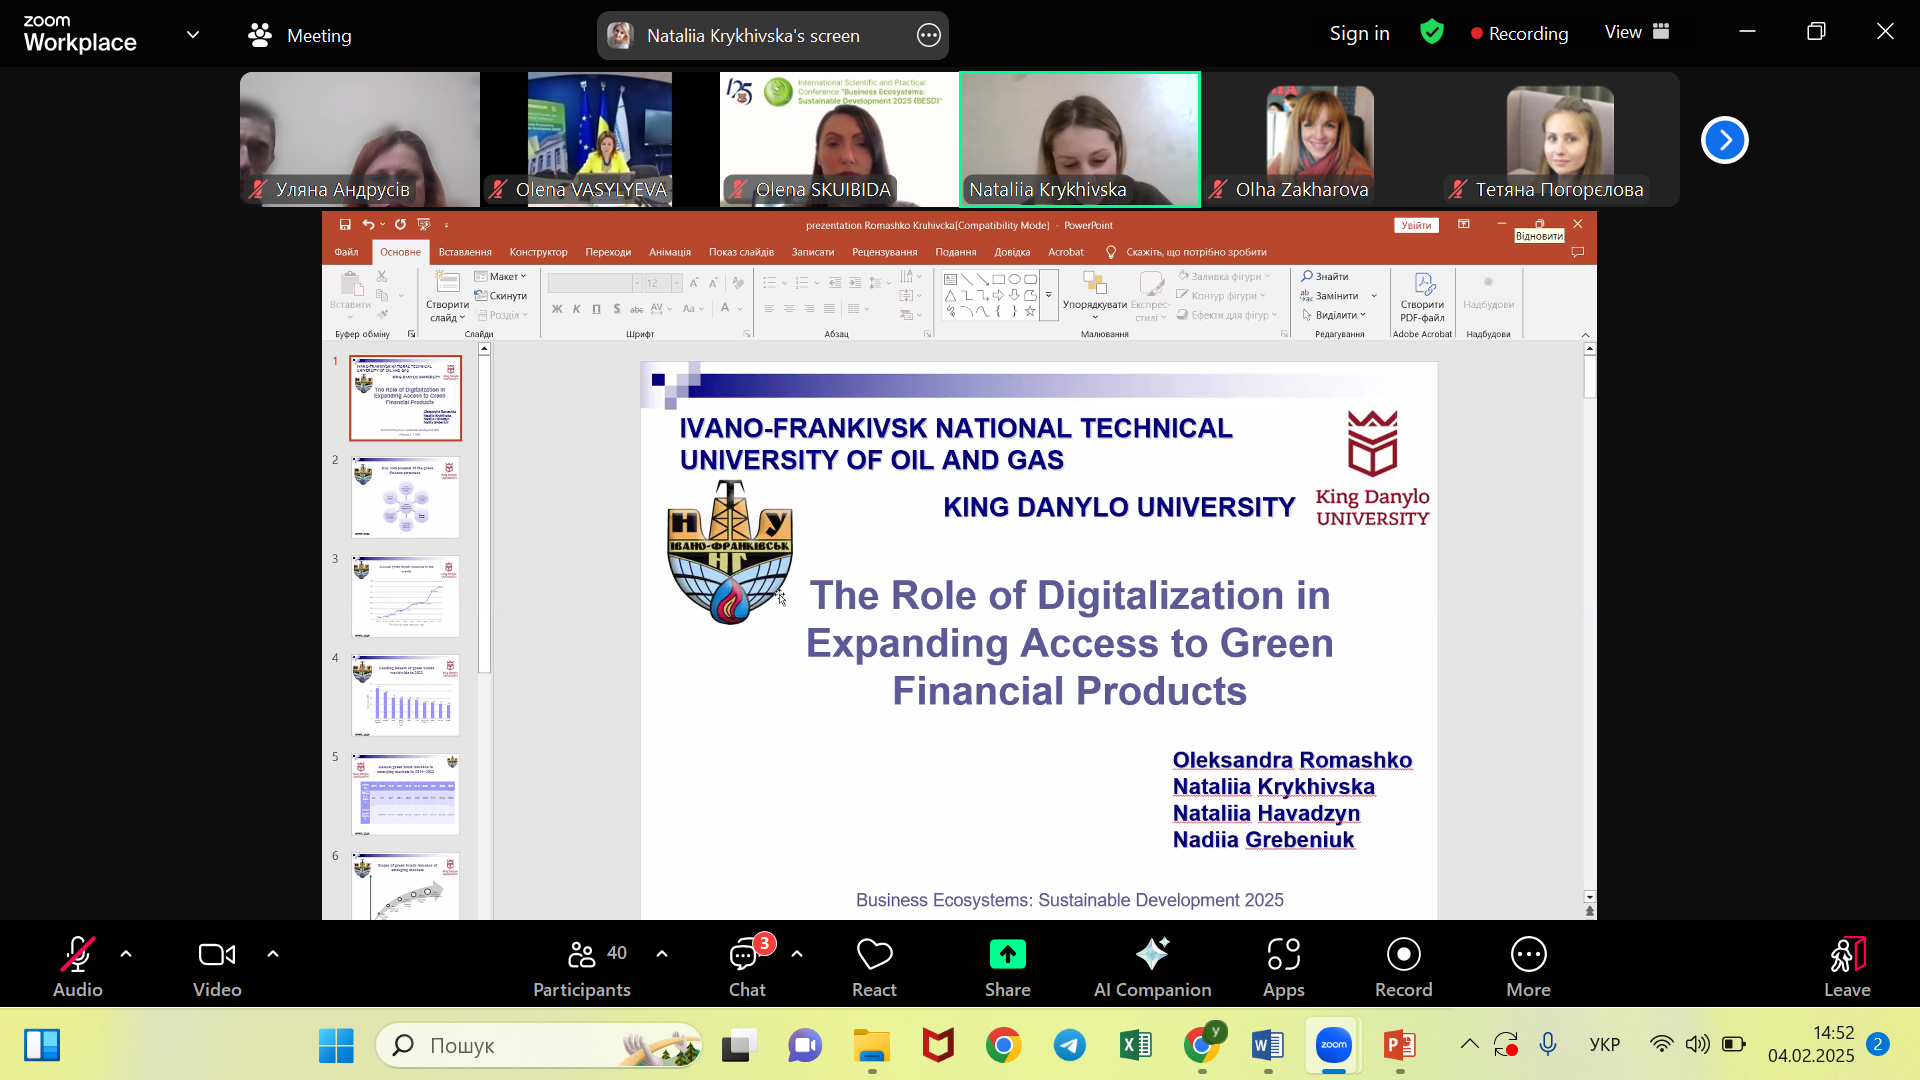Show next participants with blue arrow
The image size is (1920, 1080).
[x=1724, y=140]
